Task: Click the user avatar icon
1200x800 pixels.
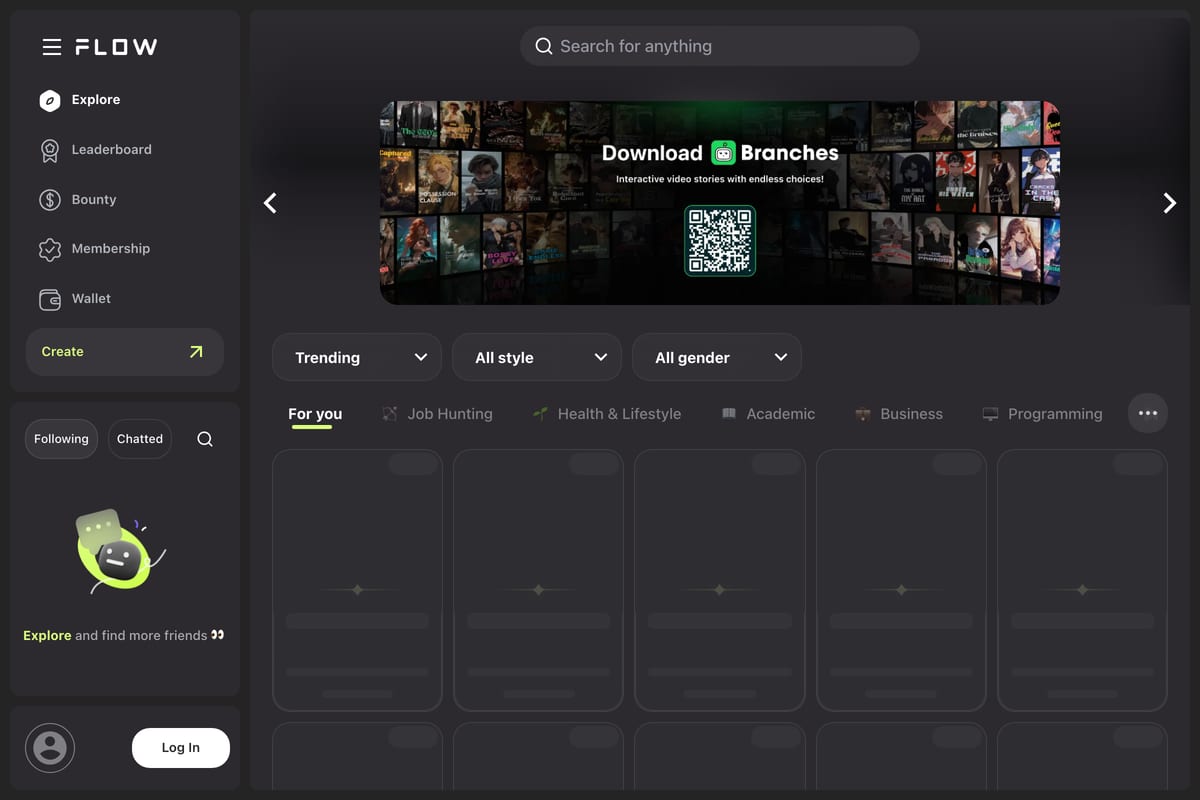Action: click(x=50, y=748)
